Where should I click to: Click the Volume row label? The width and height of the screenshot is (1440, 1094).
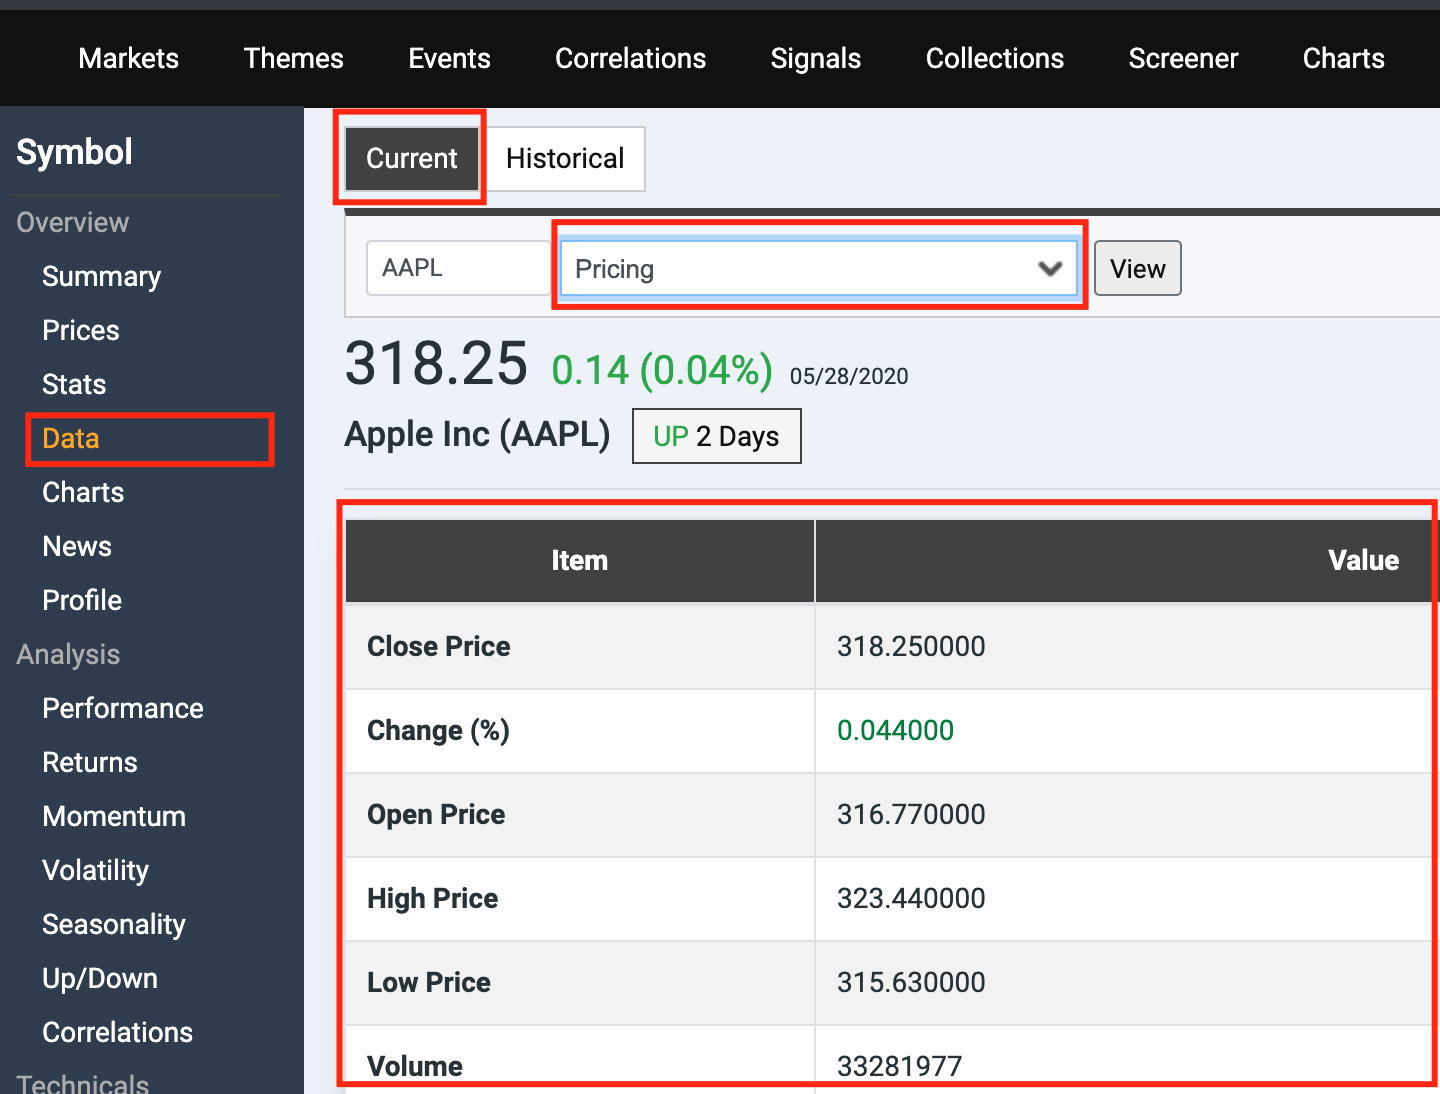point(415,1066)
